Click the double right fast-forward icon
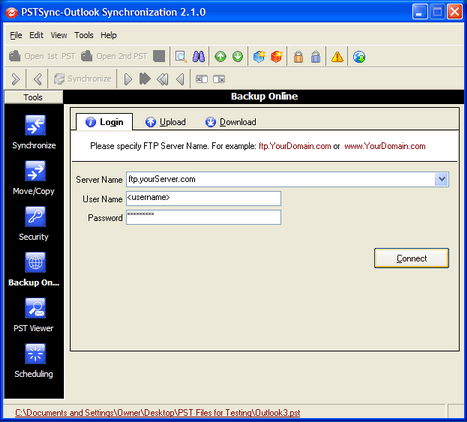Viewport: 467px width, 422px height. 145,79
